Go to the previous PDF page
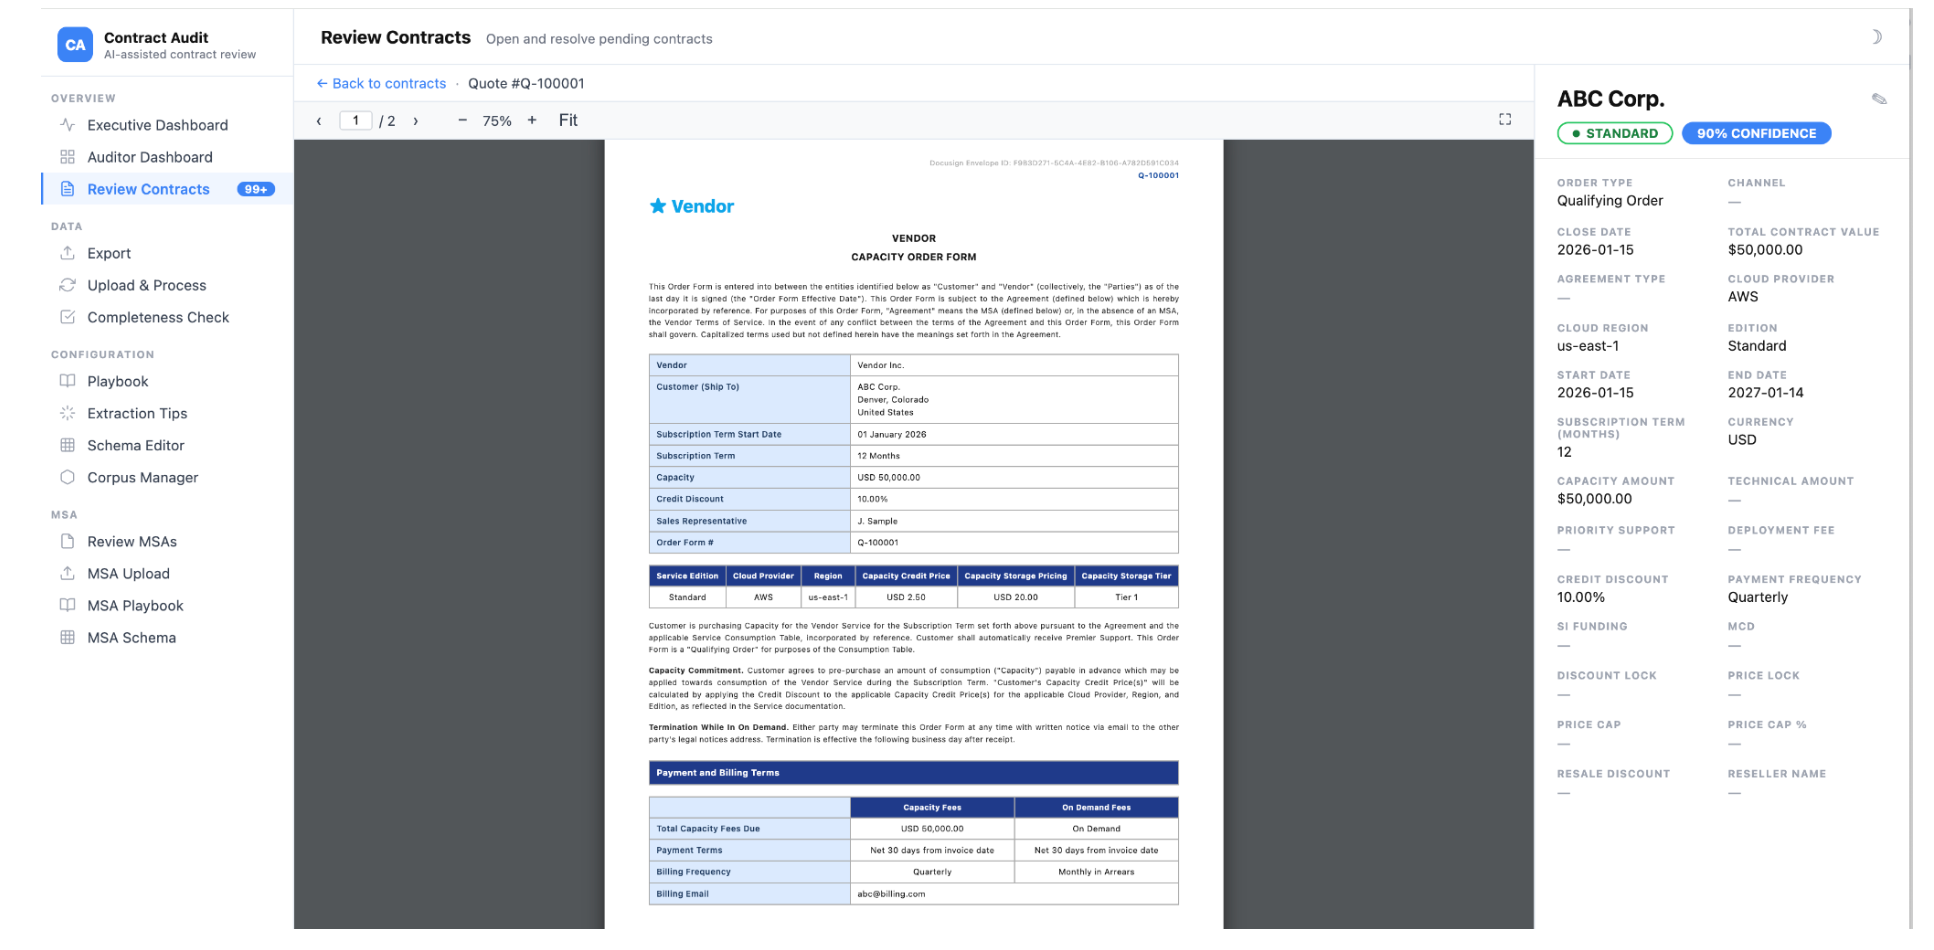This screenshot has height=950, width=1934. click(x=319, y=121)
